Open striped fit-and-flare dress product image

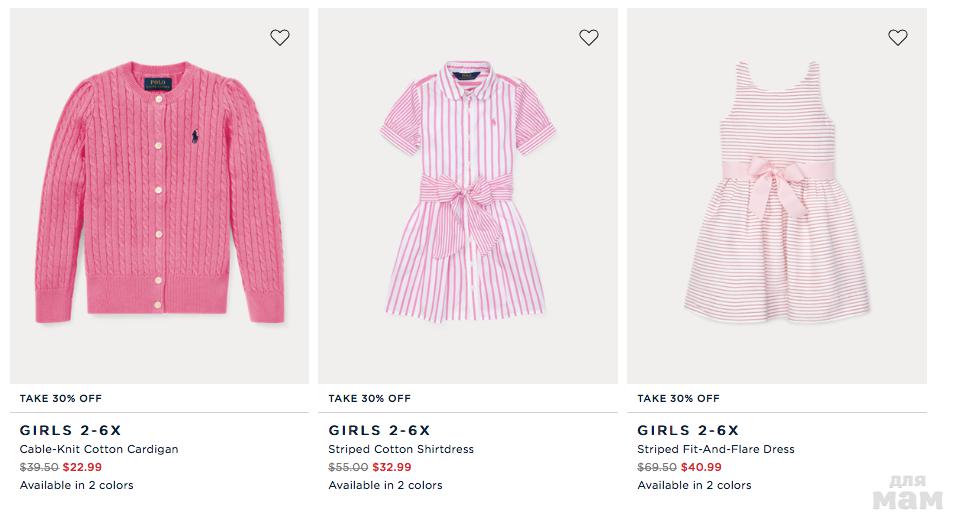[x=777, y=195]
